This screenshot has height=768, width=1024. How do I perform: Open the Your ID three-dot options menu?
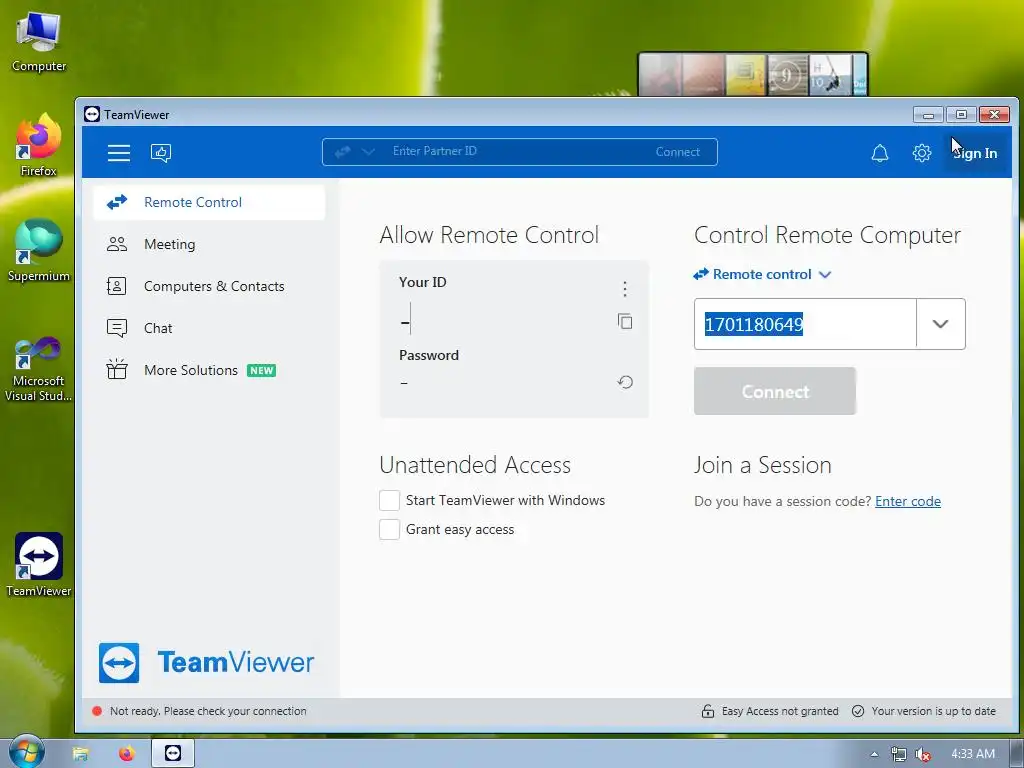pos(625,289)
